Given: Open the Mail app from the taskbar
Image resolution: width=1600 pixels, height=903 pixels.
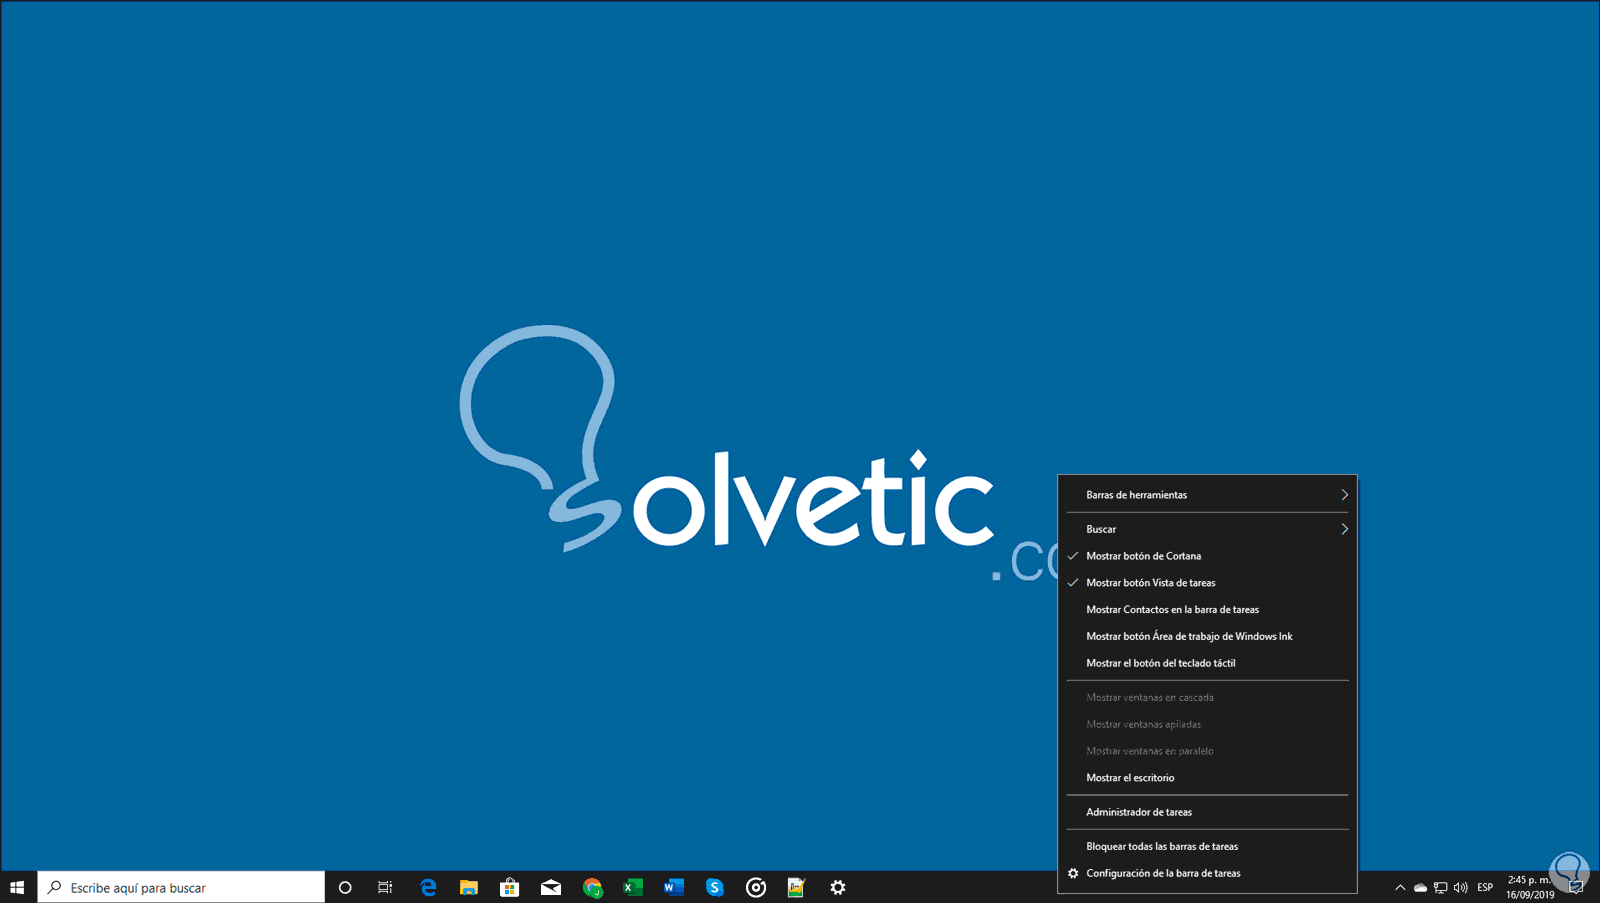Looking at the screenshot, I should (551, 887).
